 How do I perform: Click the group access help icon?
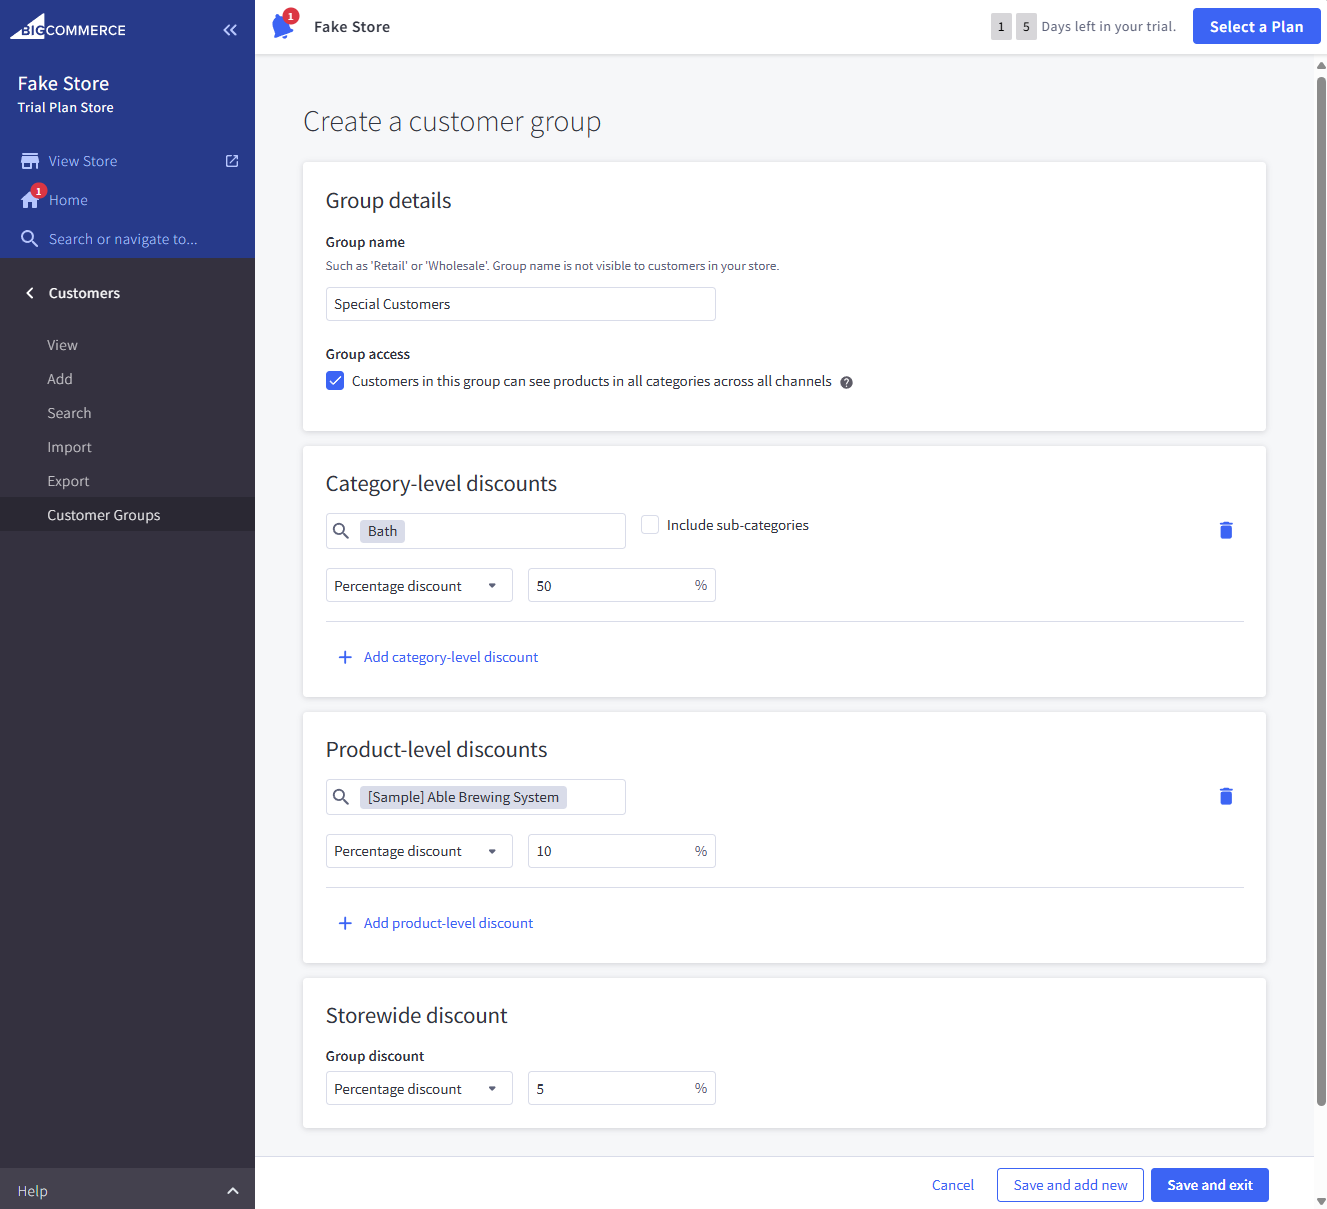point(846,382)
